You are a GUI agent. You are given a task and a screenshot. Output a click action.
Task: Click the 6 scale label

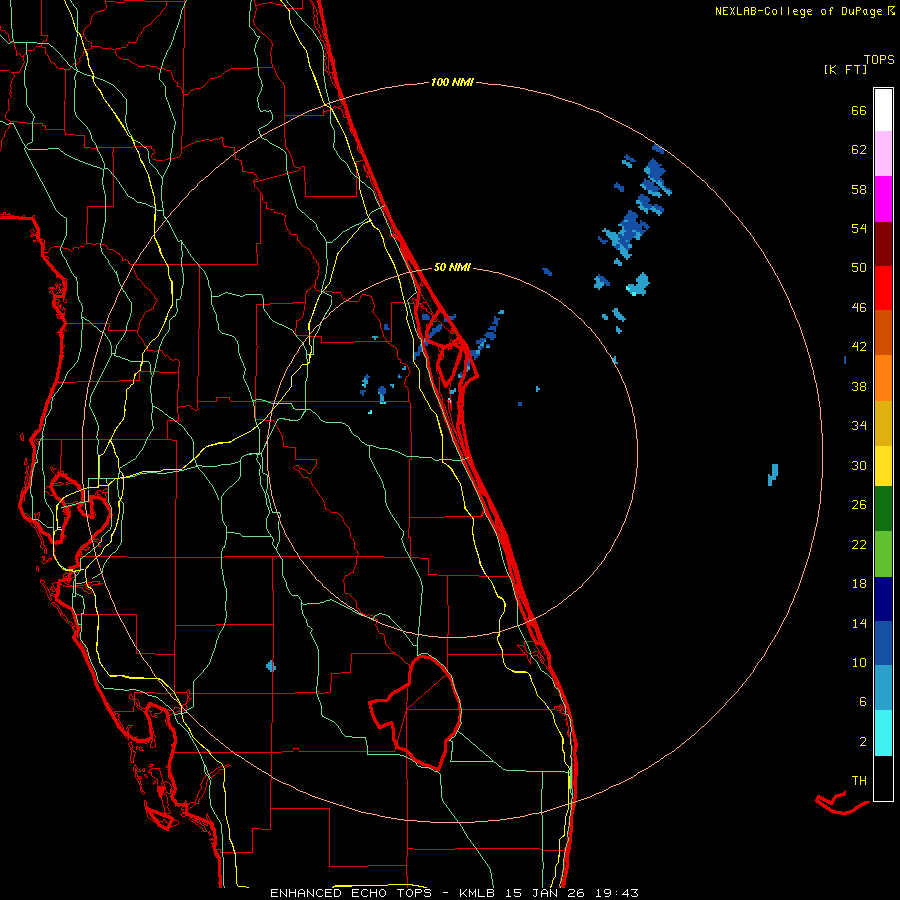(x=863, y=701)
